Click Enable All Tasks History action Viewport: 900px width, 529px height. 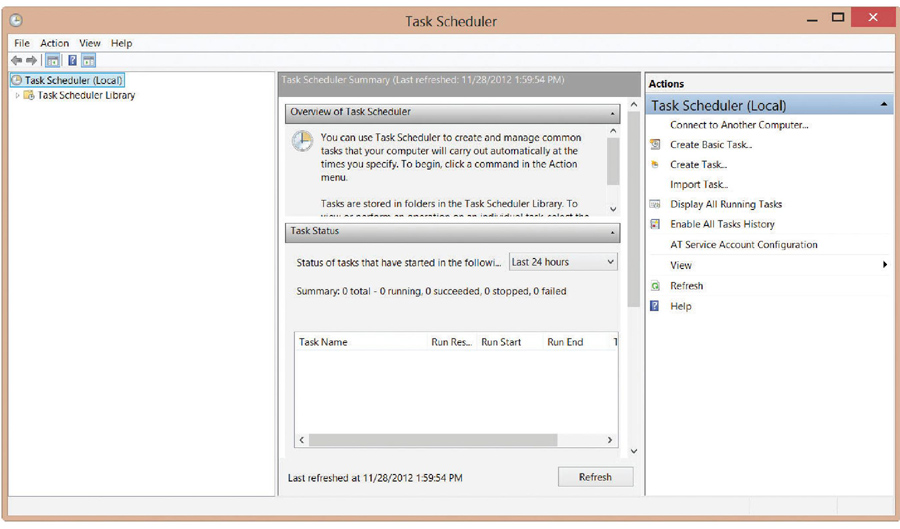722,224
